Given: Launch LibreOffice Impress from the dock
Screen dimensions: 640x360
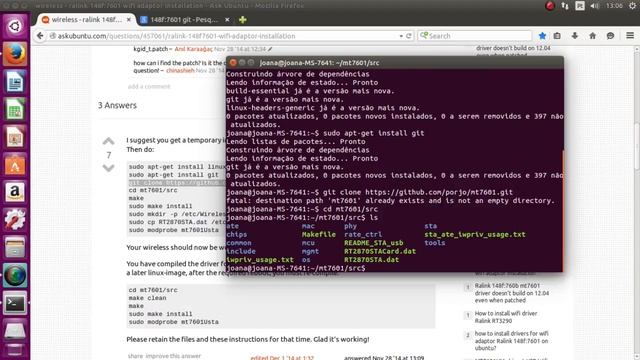Looking at the screenshot, I should (x=15, y=137).
